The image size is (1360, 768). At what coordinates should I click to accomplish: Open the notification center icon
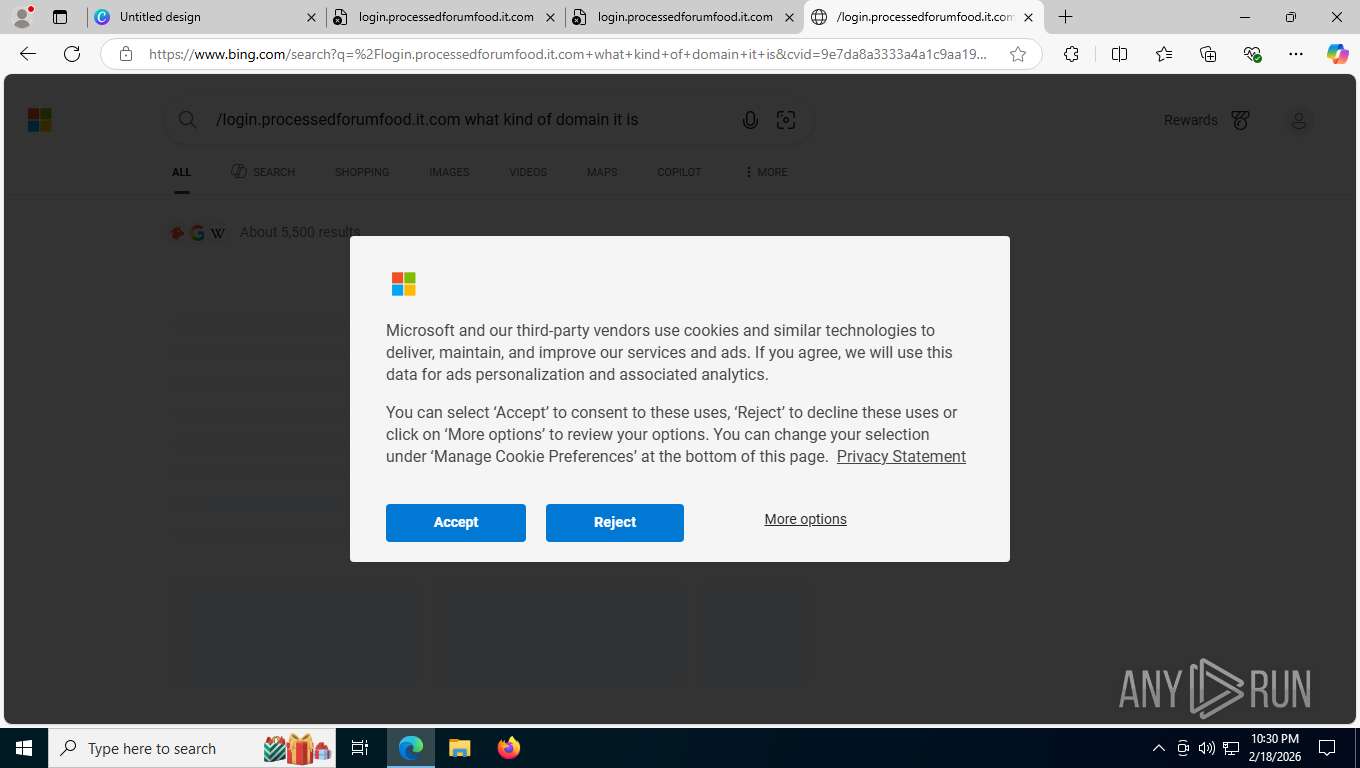[1327, 748]
